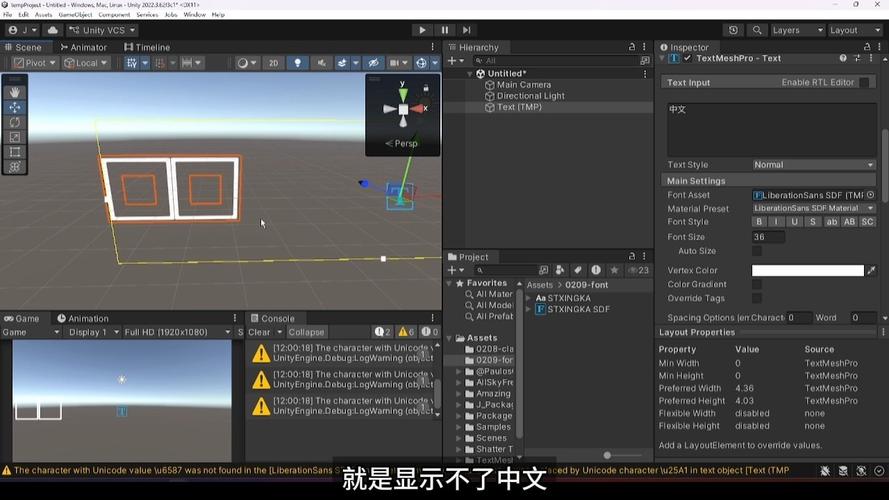Filter console by error count

430,332
